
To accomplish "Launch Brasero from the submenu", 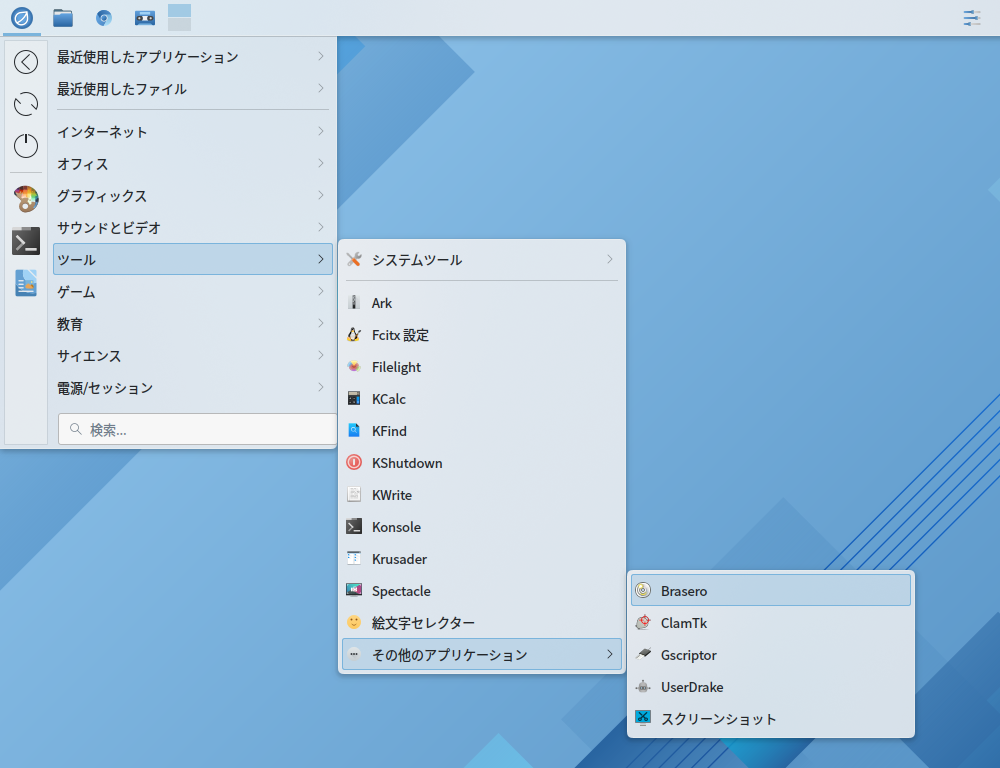I will point(770,591).
